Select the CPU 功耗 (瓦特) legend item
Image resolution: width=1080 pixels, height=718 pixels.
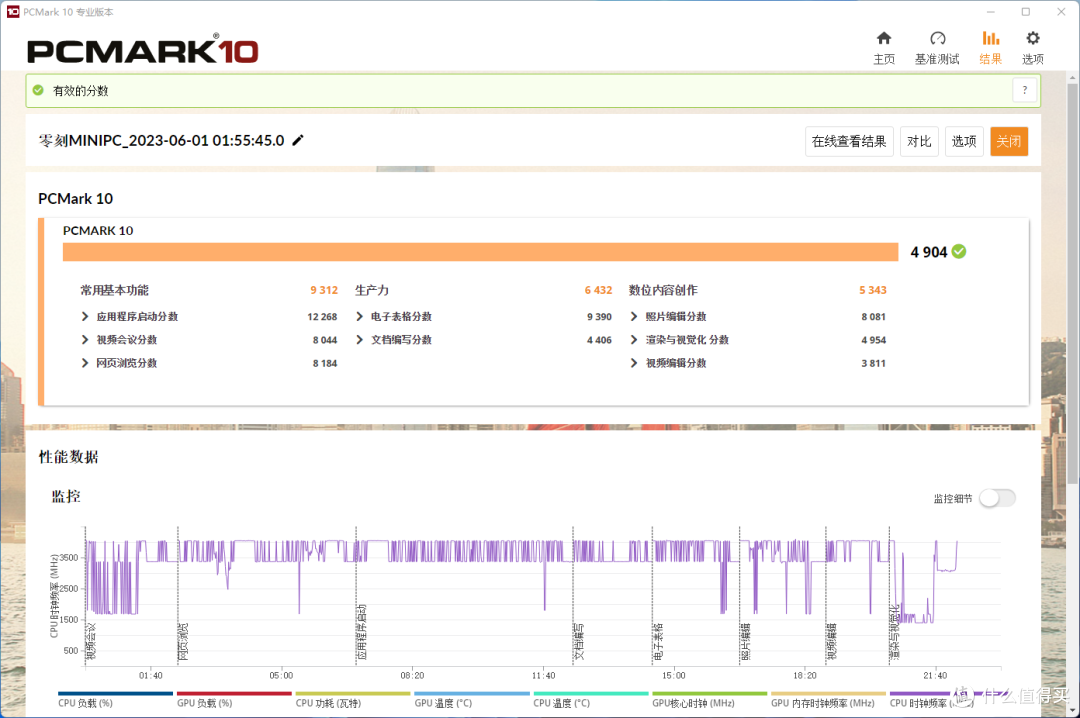(x=353, y=699)
